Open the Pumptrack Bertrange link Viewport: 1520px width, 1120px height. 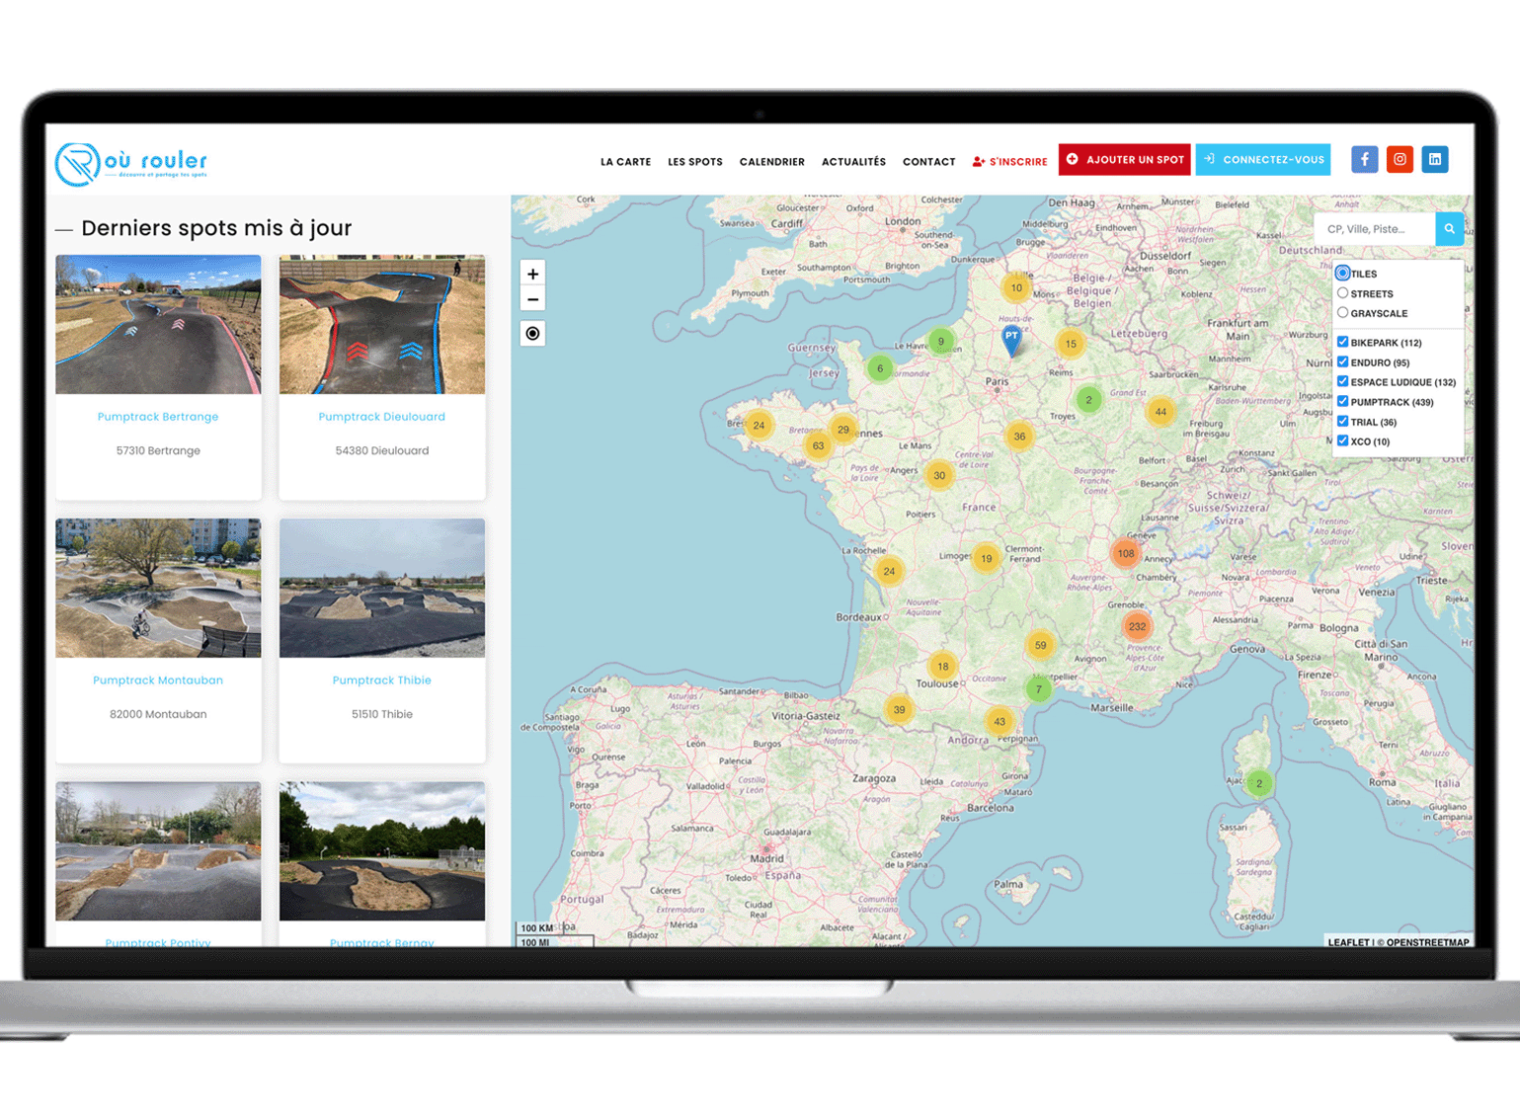(158, 417)
